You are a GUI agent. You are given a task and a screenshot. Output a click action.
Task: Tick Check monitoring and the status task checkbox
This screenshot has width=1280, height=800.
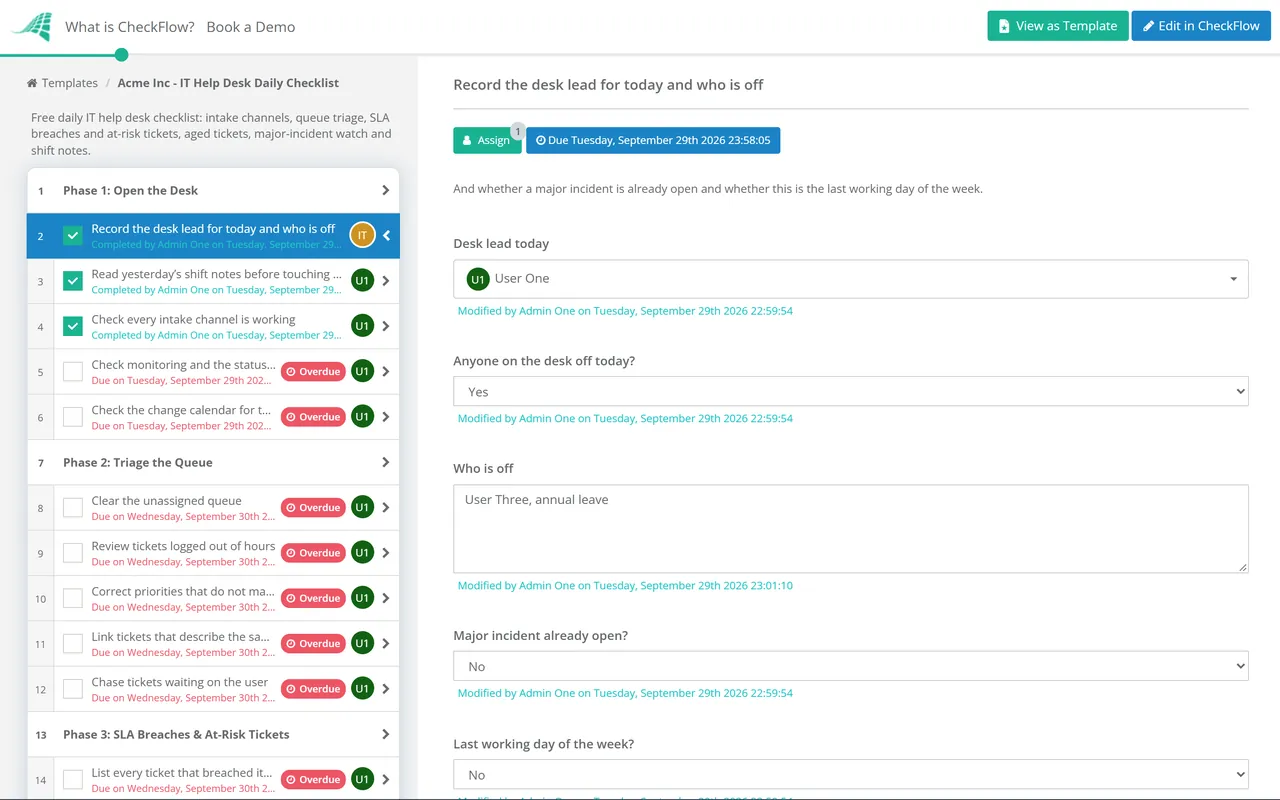tap(73, 371)
